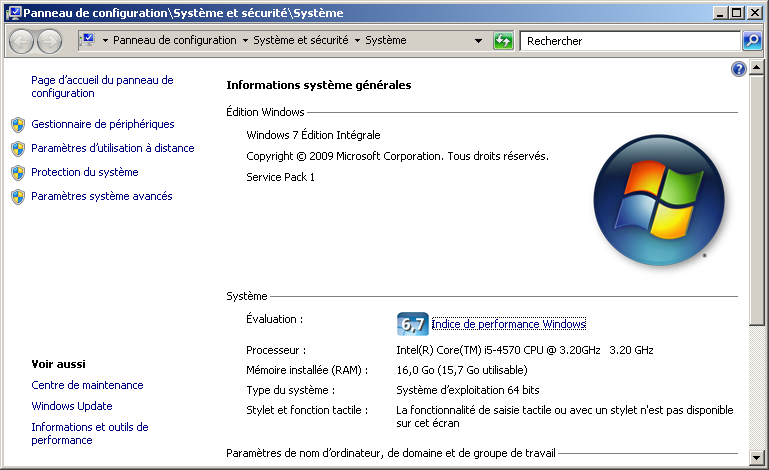Screen dimensions: 769x470
Task: Open Protection du système link
Action: (x=85, y=172)
